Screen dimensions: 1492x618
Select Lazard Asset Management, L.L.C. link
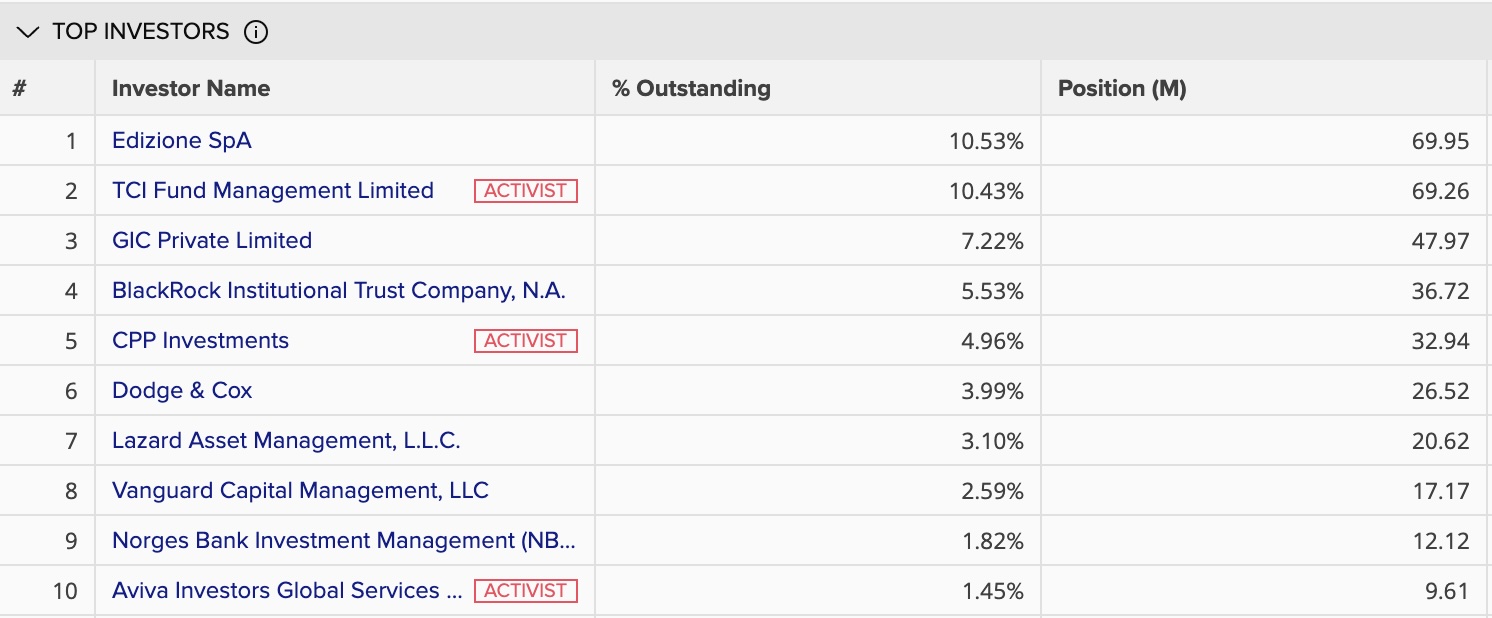[x=286, y=440]
